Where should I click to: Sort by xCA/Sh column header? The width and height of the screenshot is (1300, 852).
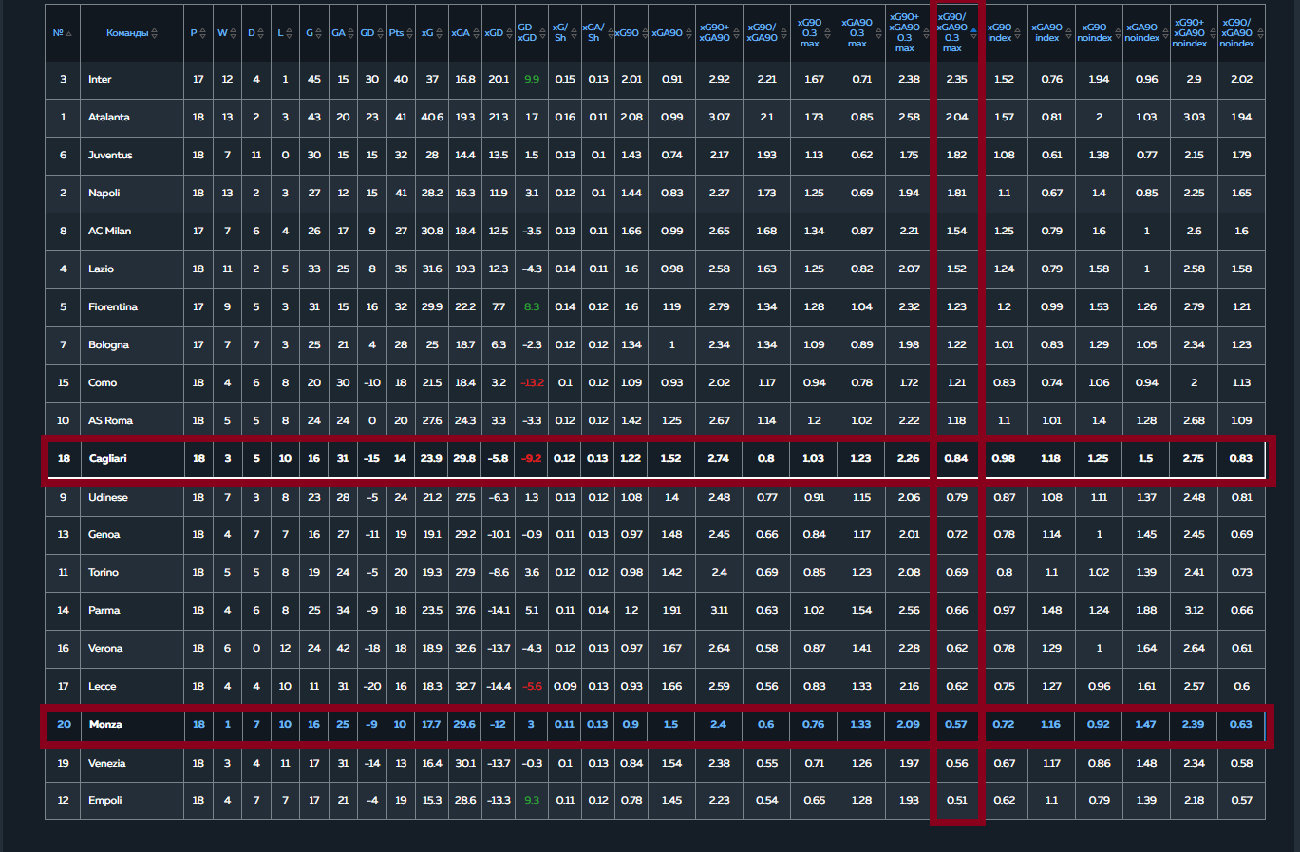[x=597, y=33]
